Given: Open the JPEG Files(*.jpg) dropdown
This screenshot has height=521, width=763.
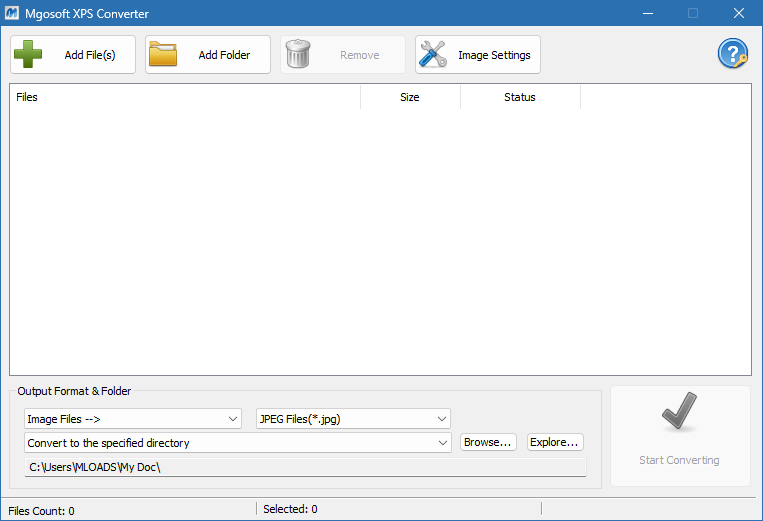Looking at the screenshot, I should point(353,419).
